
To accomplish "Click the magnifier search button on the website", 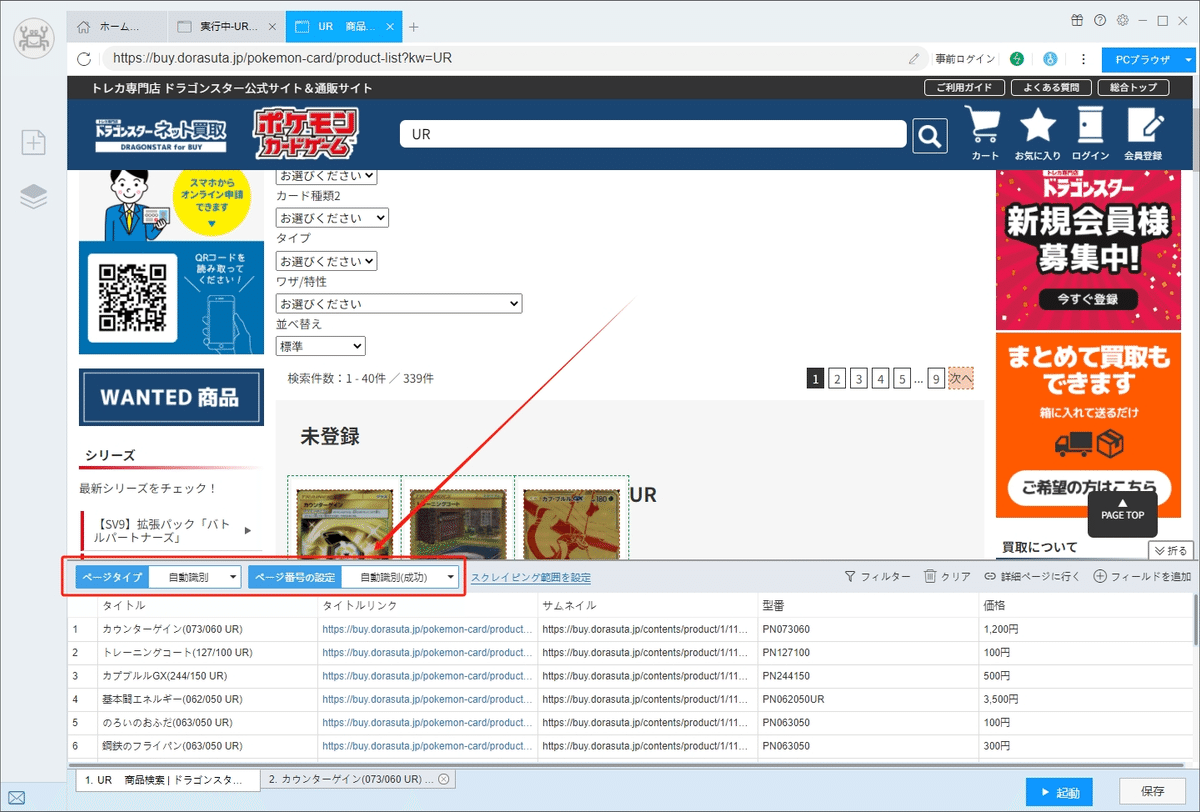I will tap(930, 135).
